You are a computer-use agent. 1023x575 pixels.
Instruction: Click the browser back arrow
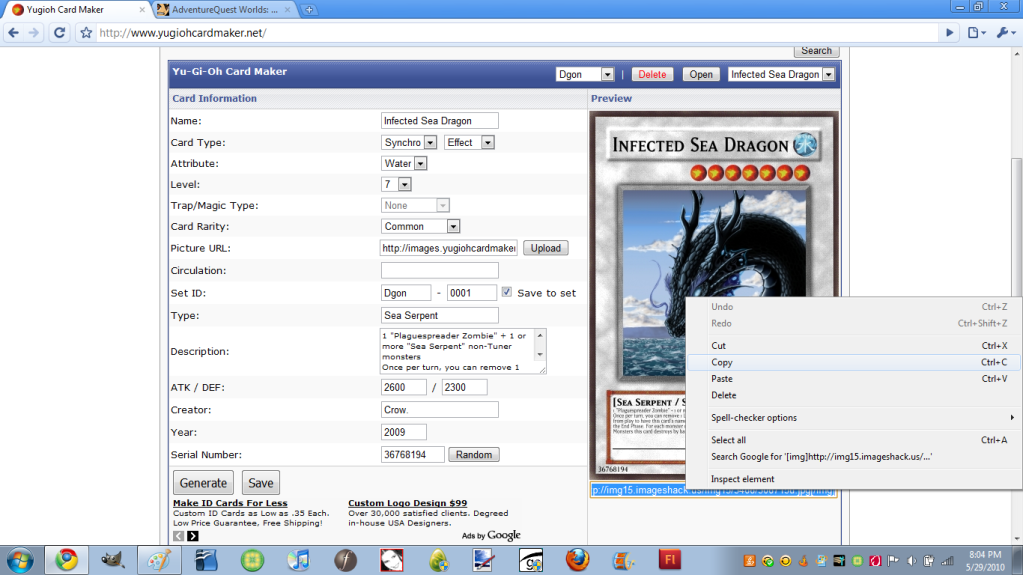coord(14,33)
